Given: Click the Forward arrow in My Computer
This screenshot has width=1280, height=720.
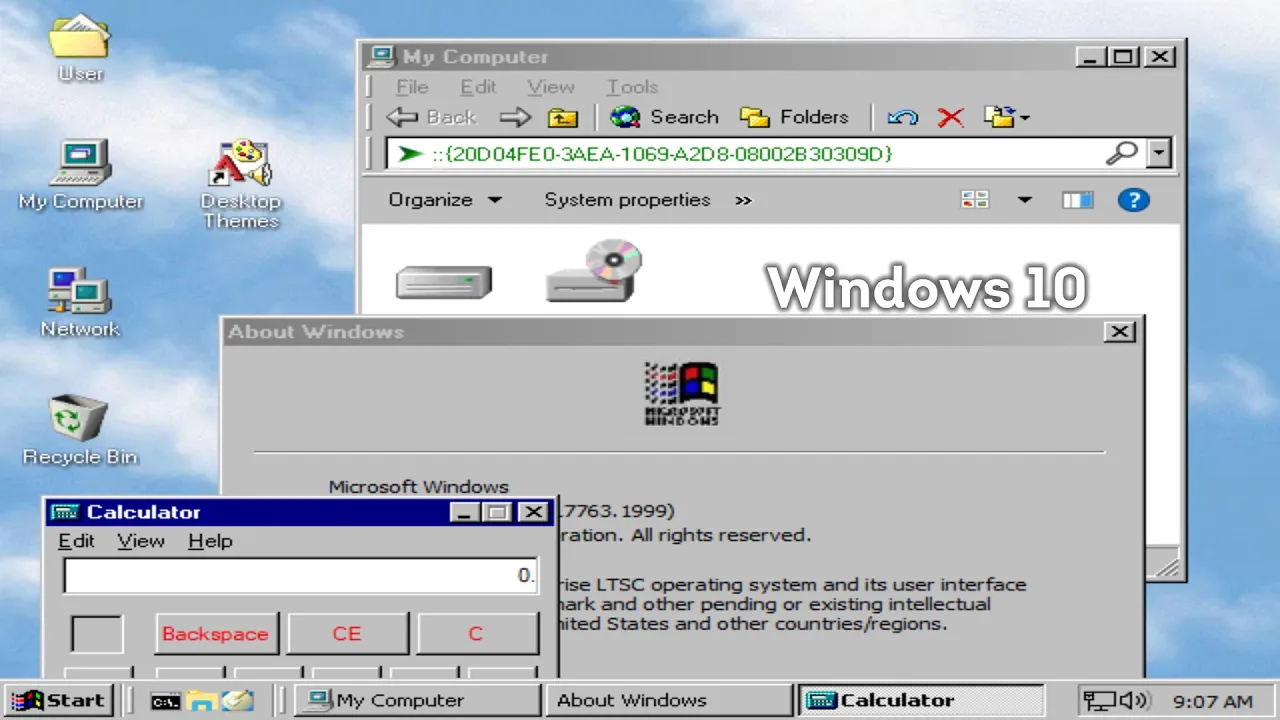Looking at the screenshot, I should [x=515, y=117].
